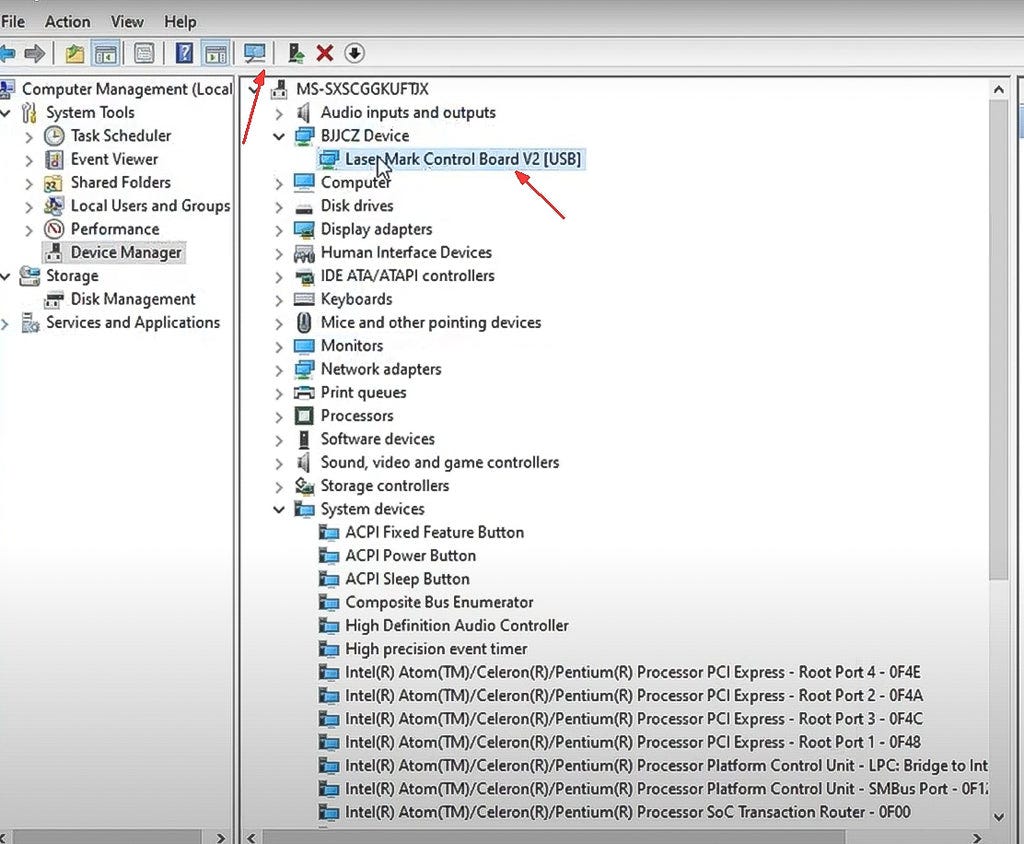1024x844 pixels.
Task: Collapse the System devices category
Action: point(279,510)
